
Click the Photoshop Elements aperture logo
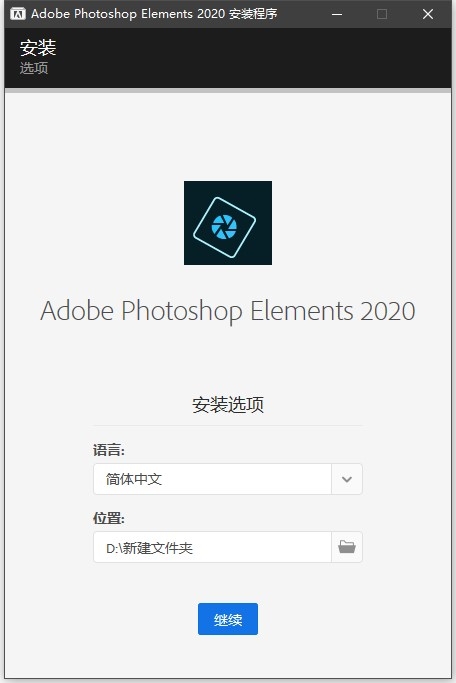click(228, 223)
